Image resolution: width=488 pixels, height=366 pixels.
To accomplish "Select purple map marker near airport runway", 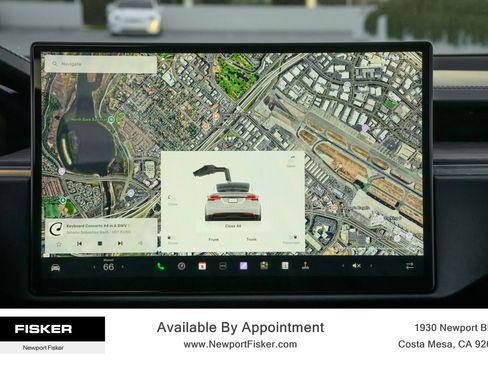I will pyautogui.click(x=365, y=128).
